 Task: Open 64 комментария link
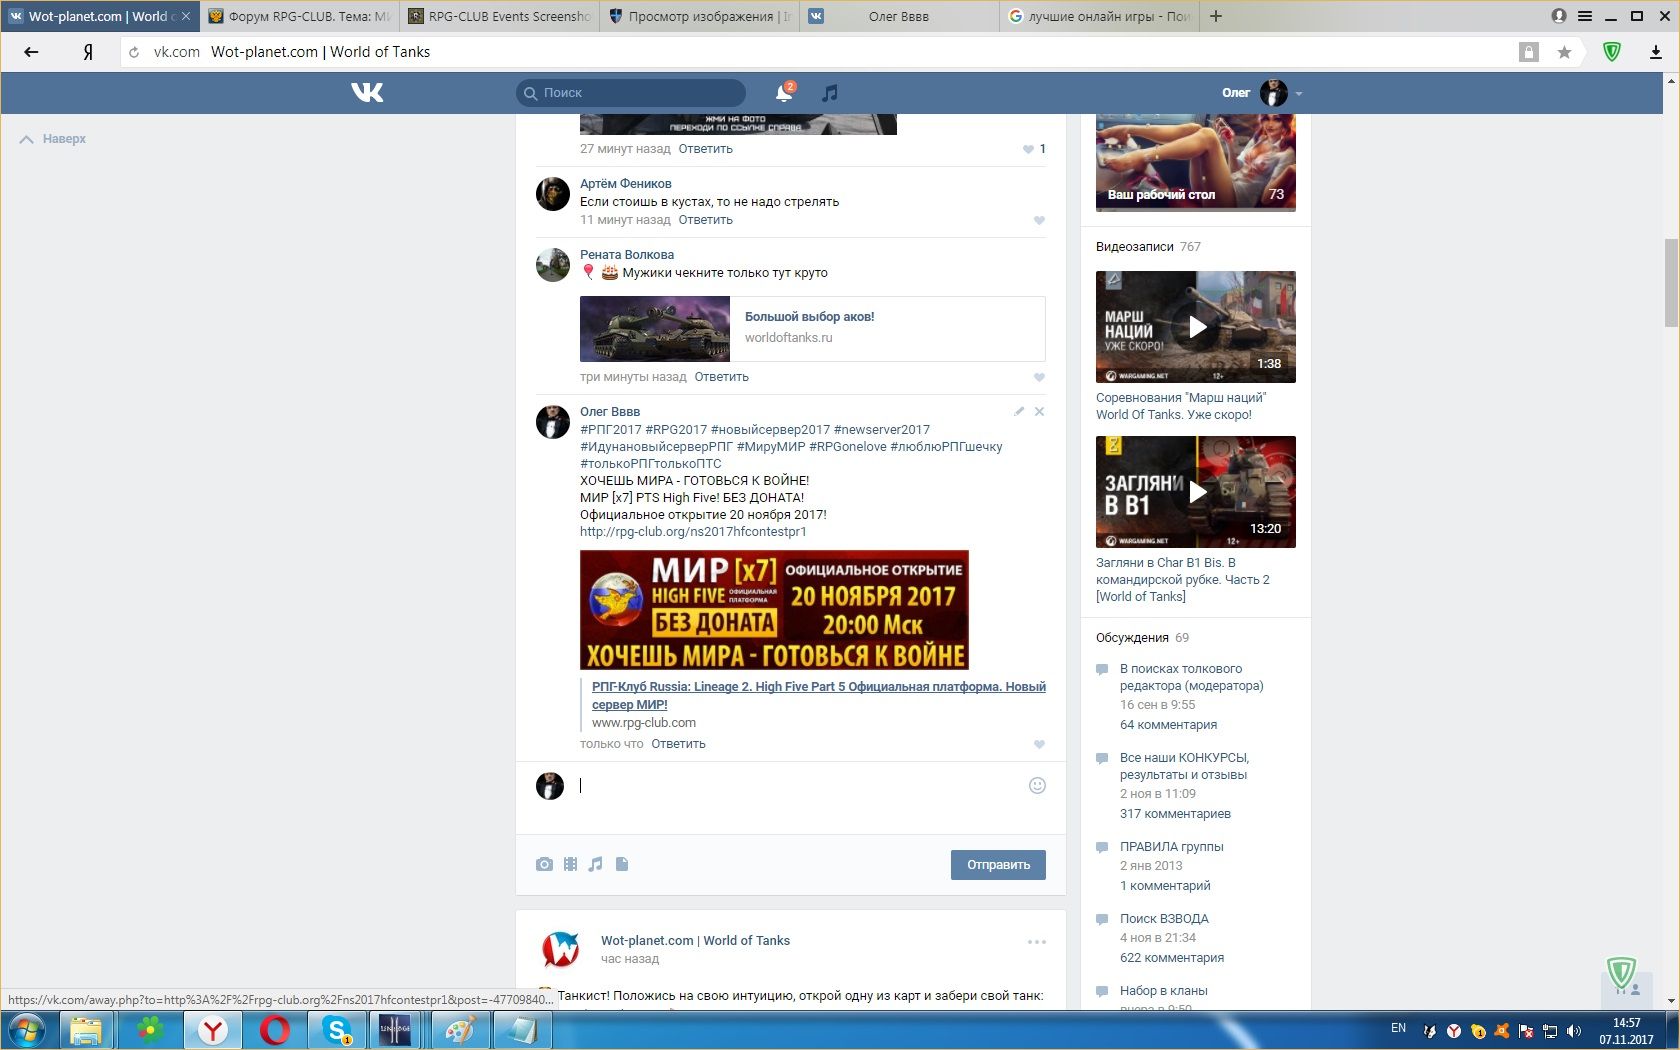pos(1168,725)
